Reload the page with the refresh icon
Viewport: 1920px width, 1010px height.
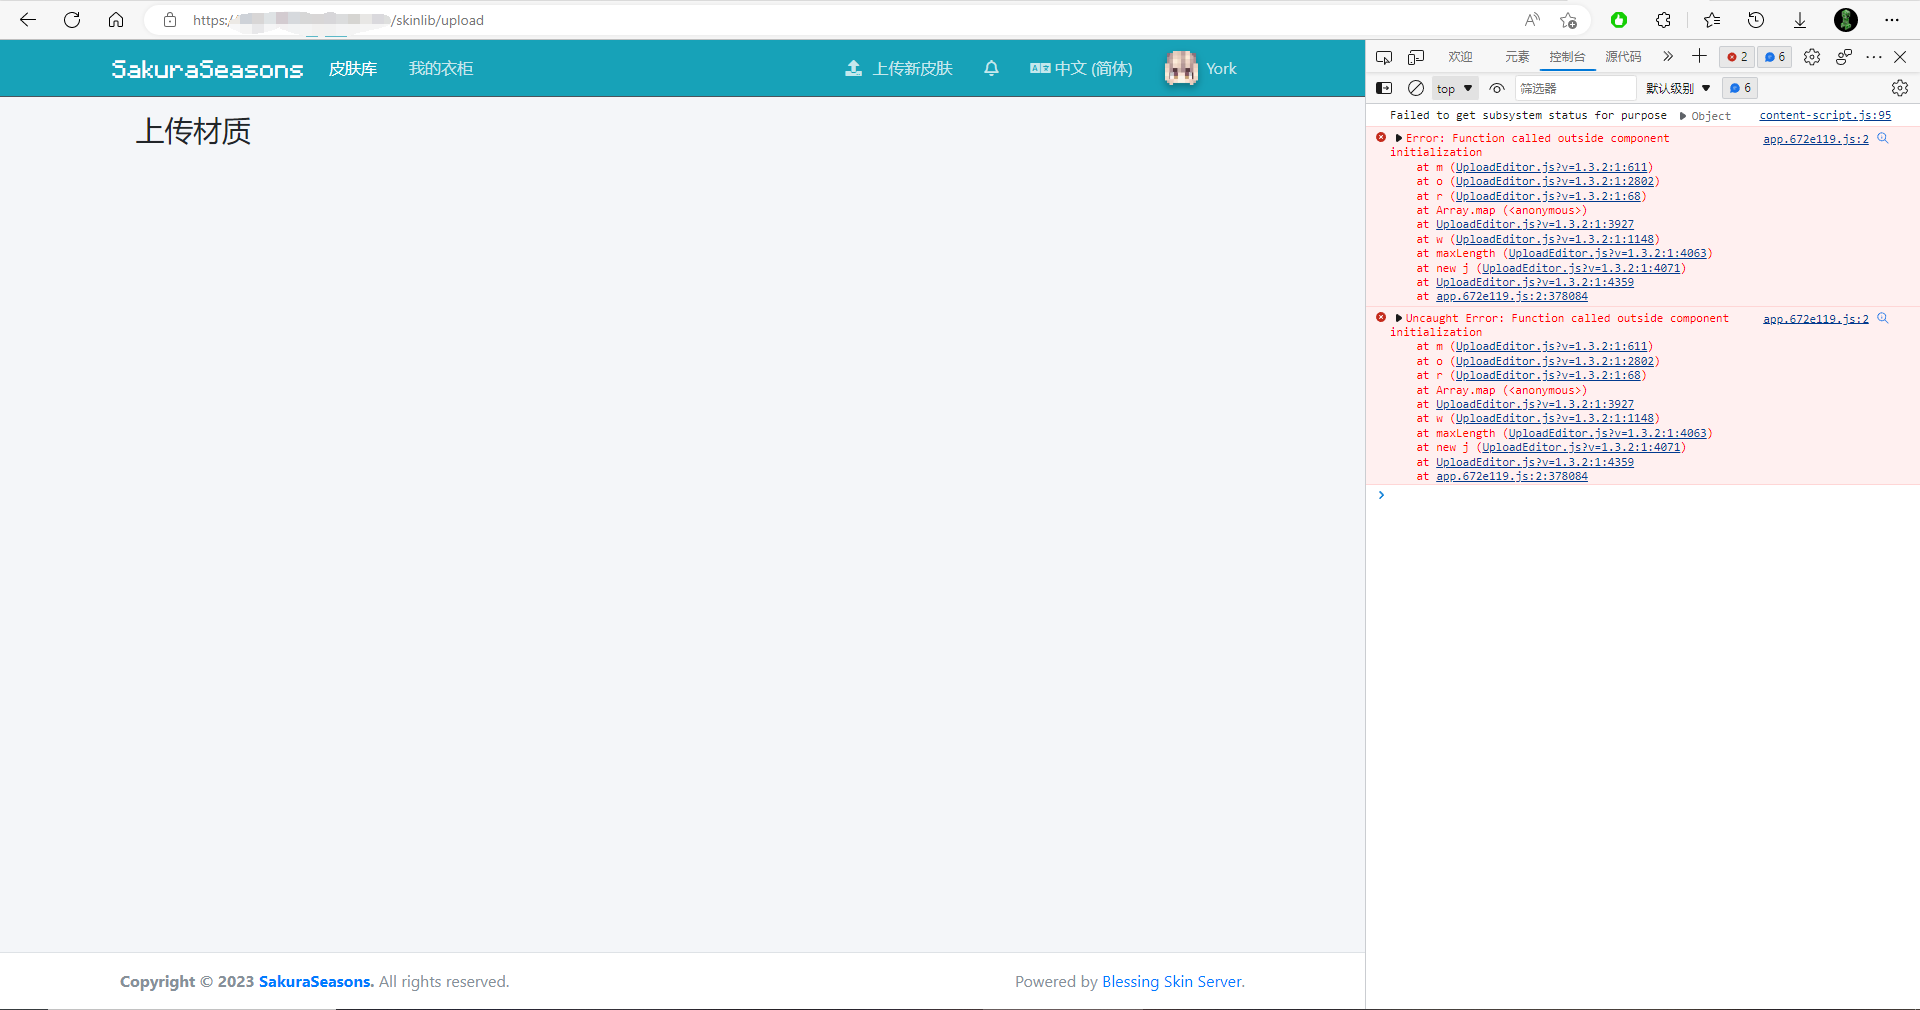(x=72, y=20)
